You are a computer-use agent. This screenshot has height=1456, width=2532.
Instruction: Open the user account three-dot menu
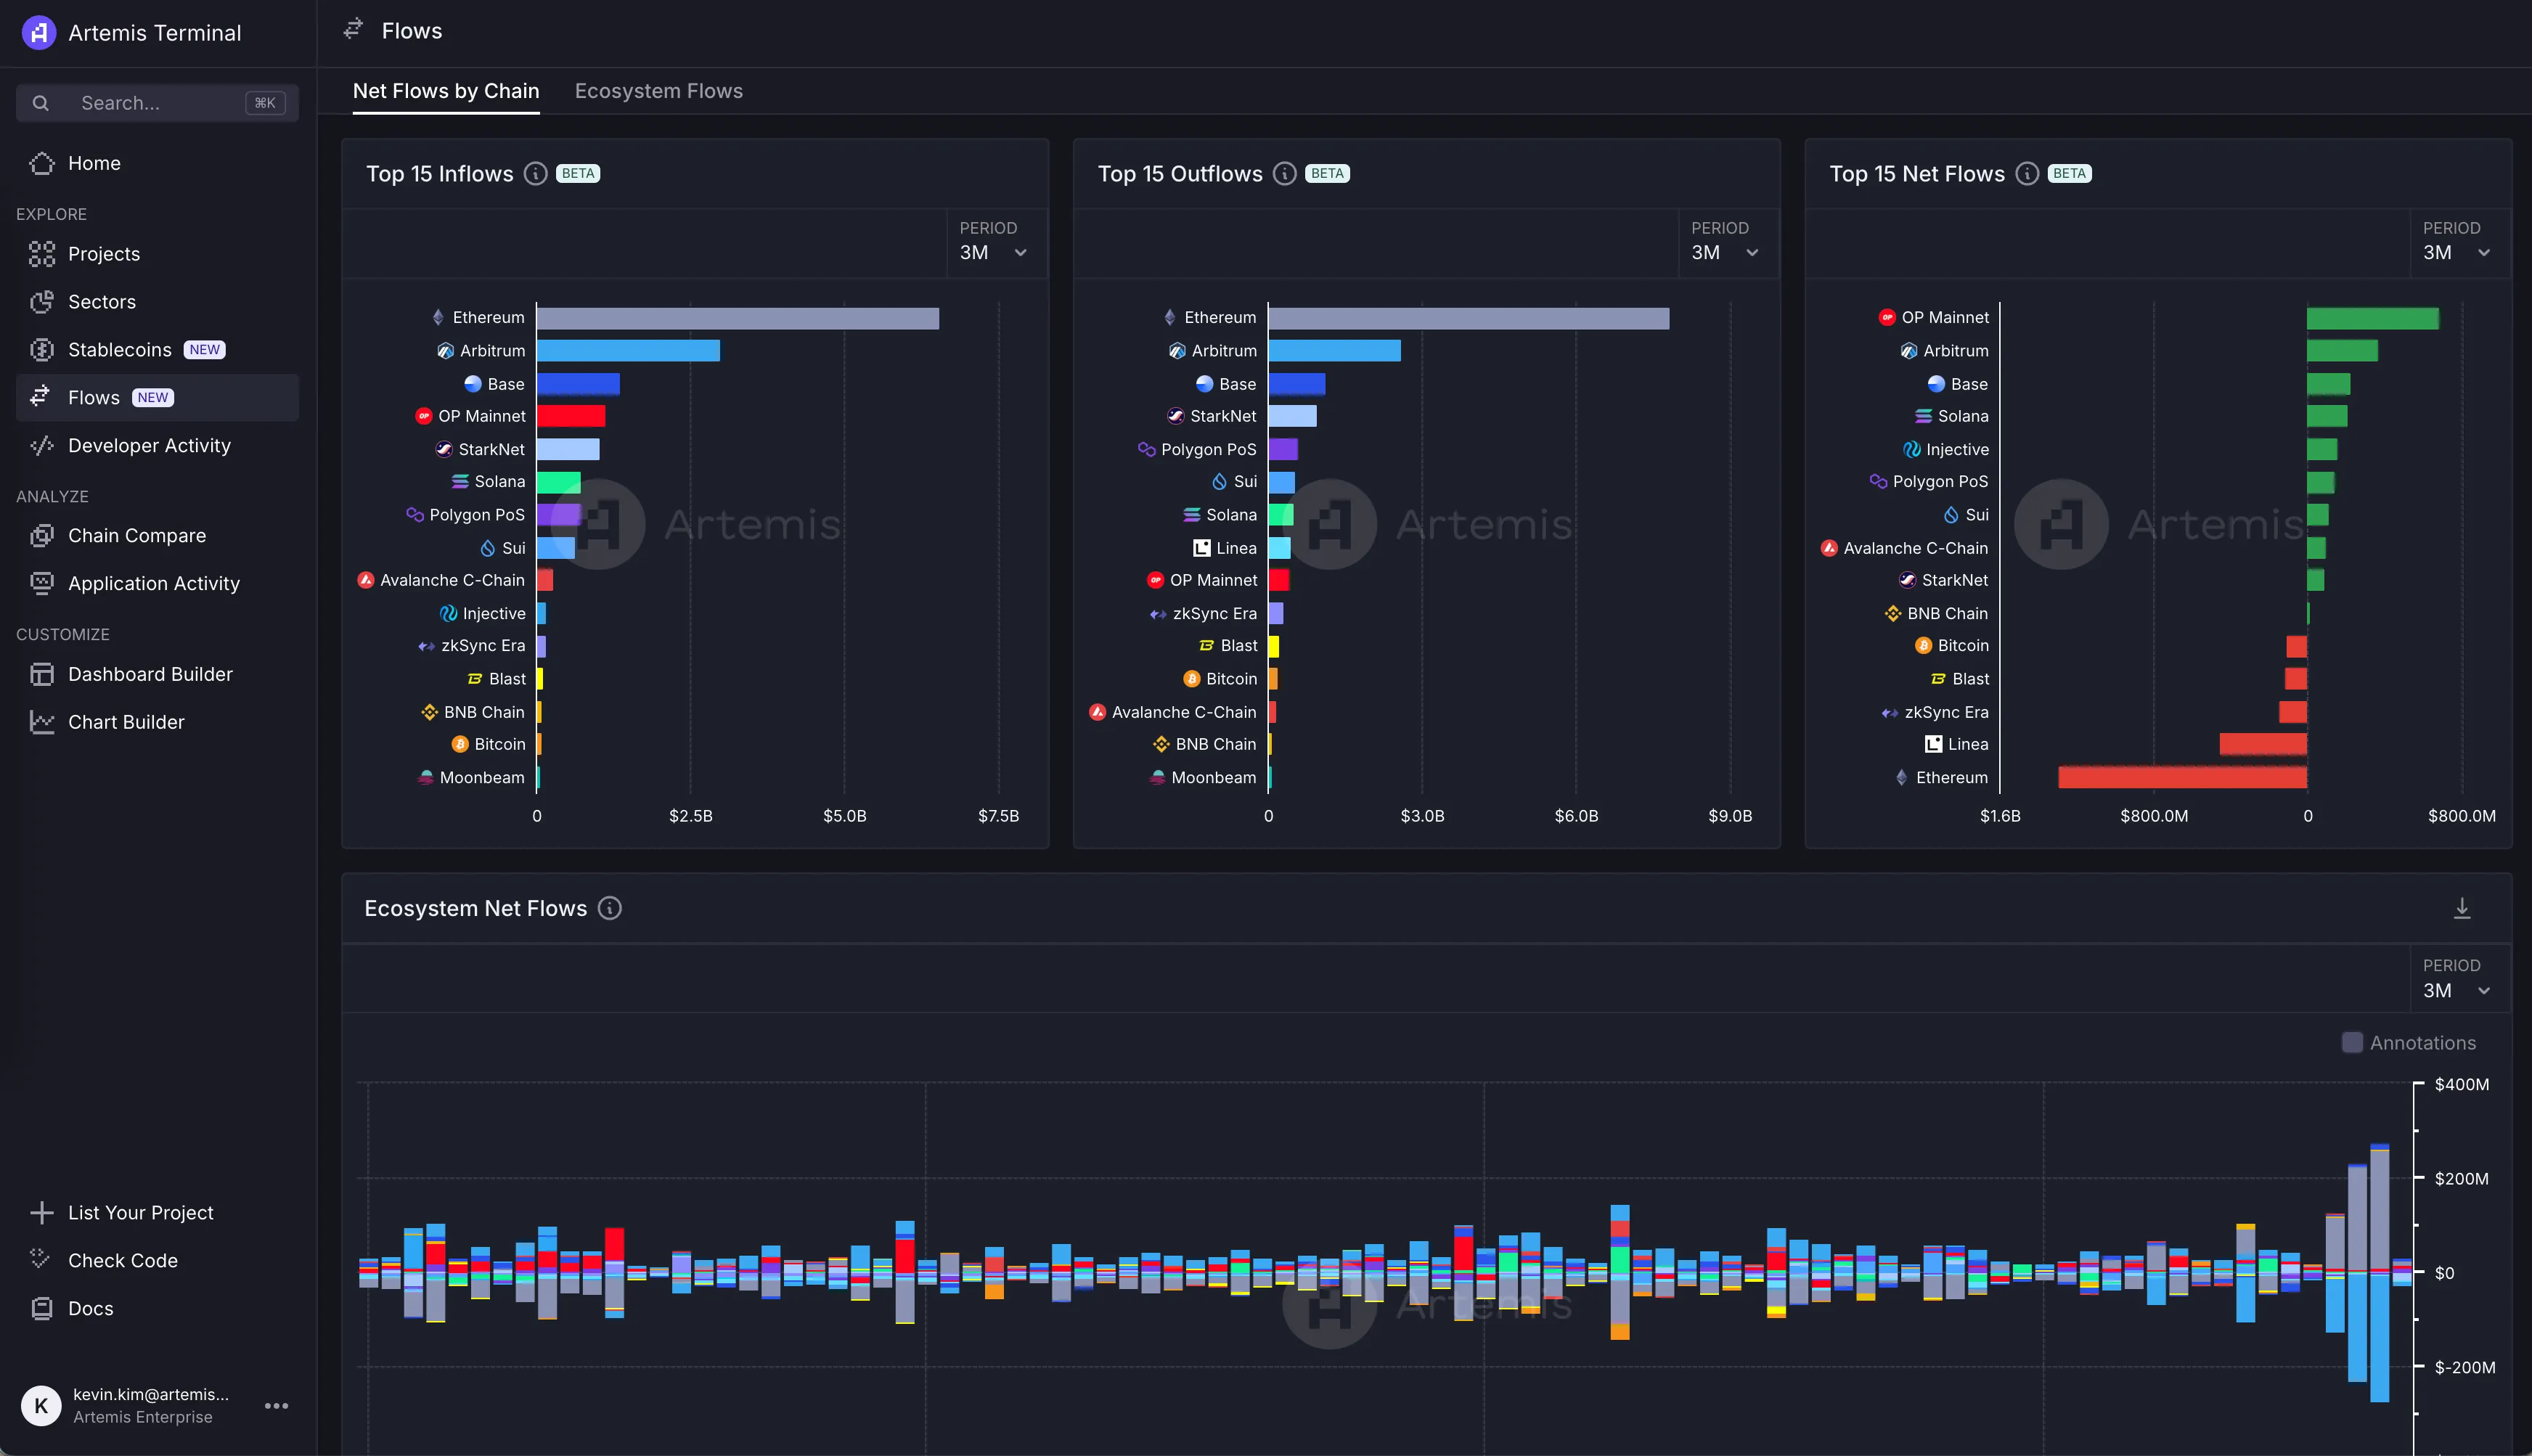277,1406
